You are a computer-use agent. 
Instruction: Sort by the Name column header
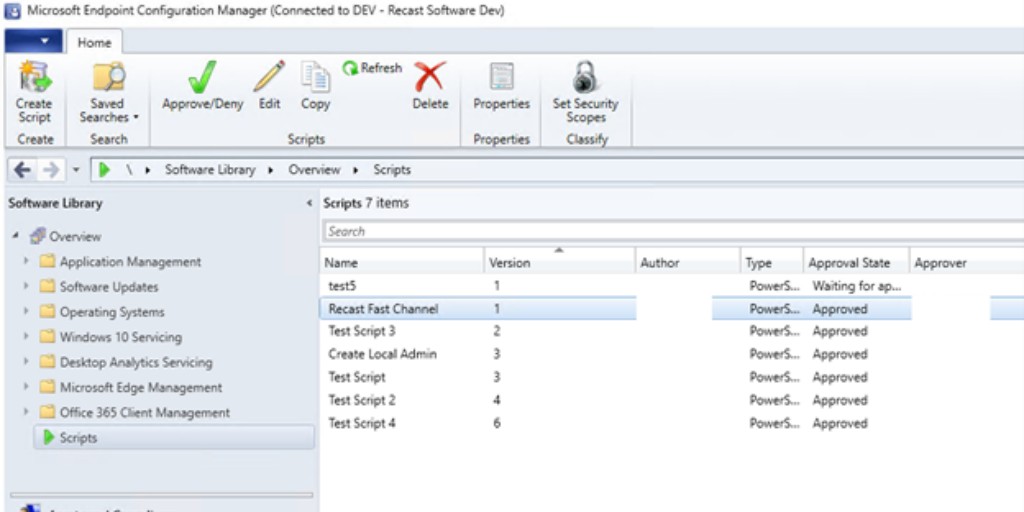(x=402, y=263)
